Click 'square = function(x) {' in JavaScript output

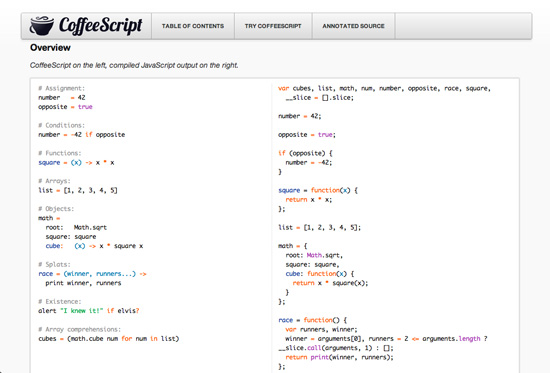point(318,191)
